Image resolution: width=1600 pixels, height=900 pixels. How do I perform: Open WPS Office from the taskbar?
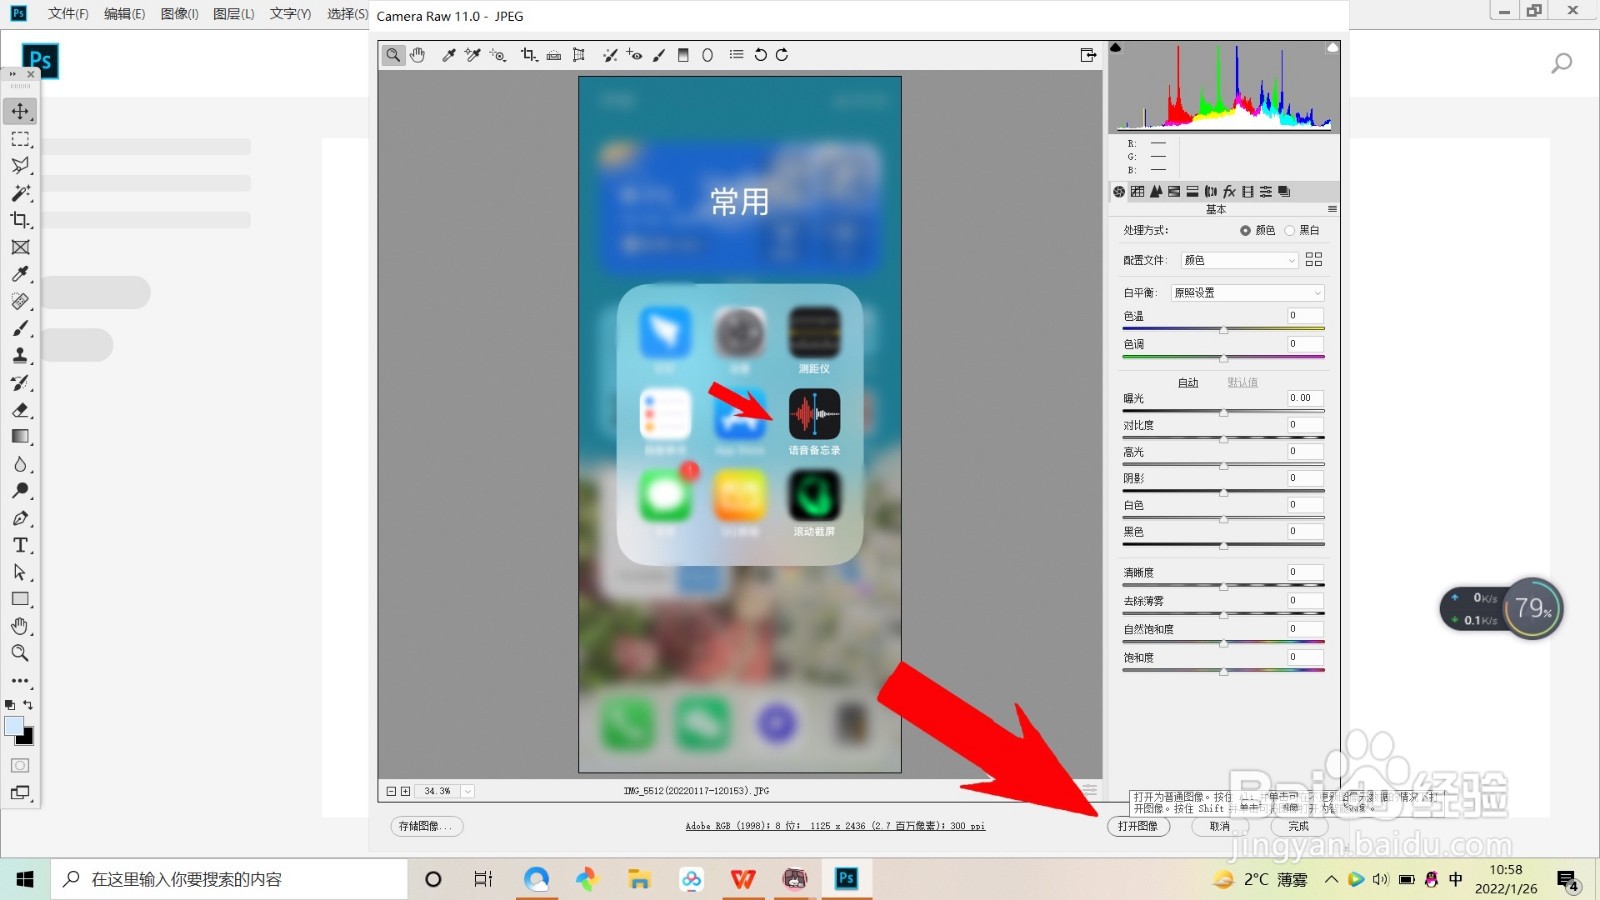click(743, 879)
